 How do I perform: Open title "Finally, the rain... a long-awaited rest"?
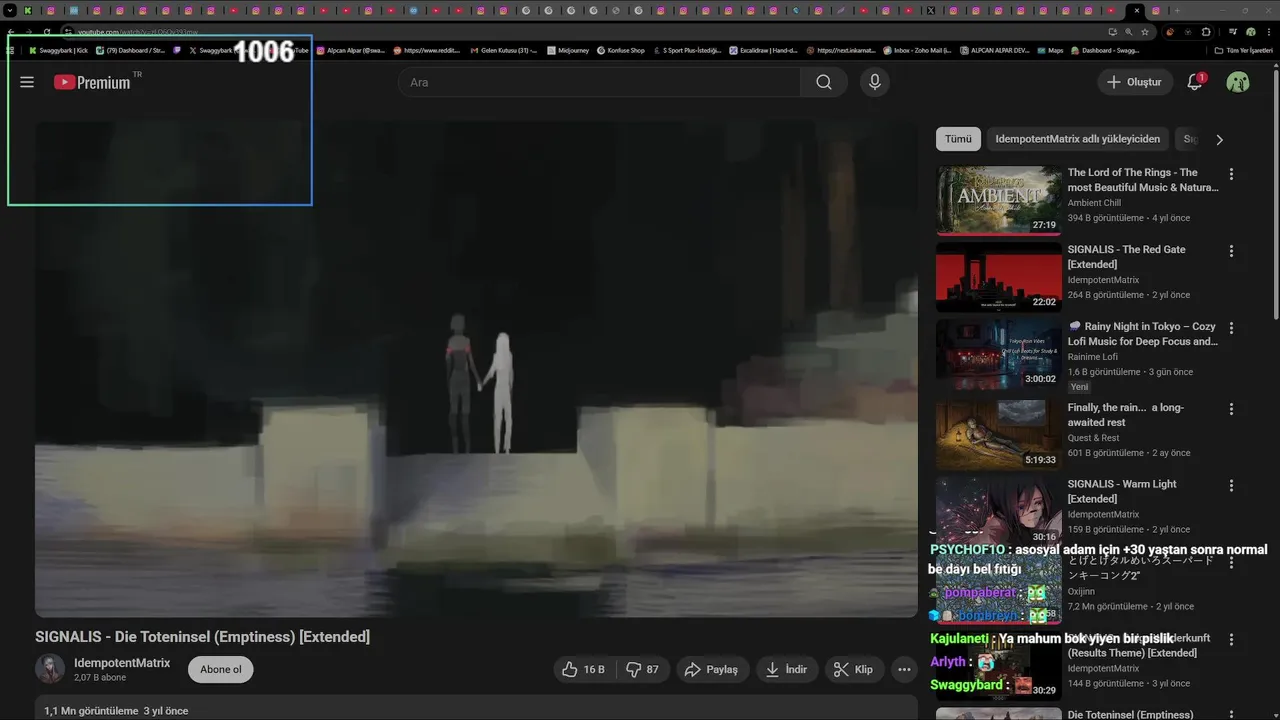1125,415
